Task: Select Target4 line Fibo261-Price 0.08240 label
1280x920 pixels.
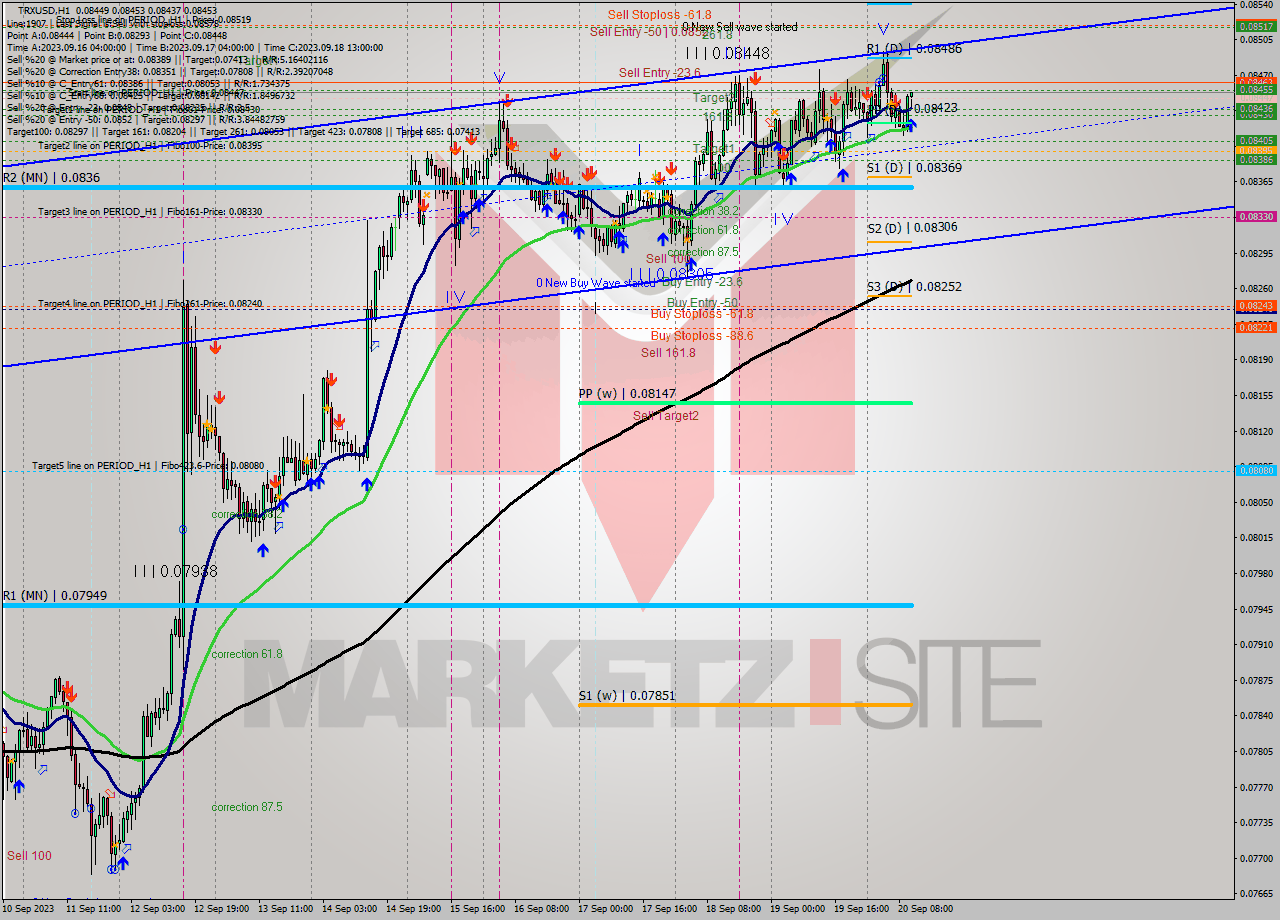Action: coord(150,303)
